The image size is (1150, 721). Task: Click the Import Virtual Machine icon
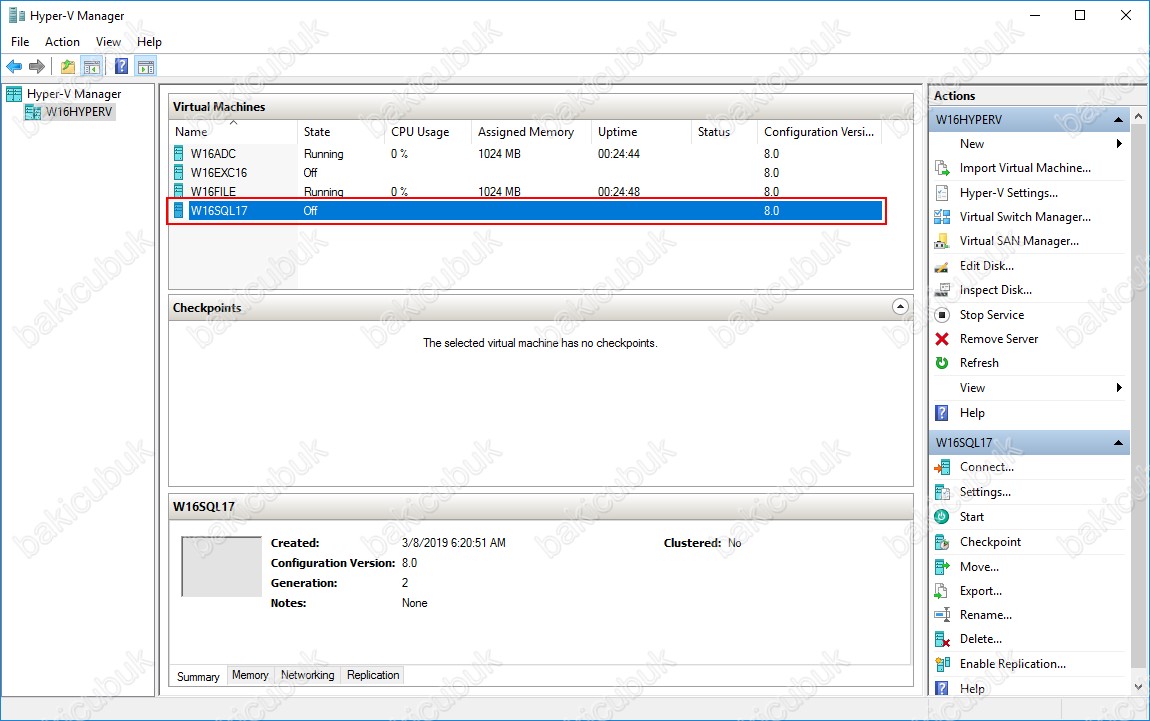942,168
